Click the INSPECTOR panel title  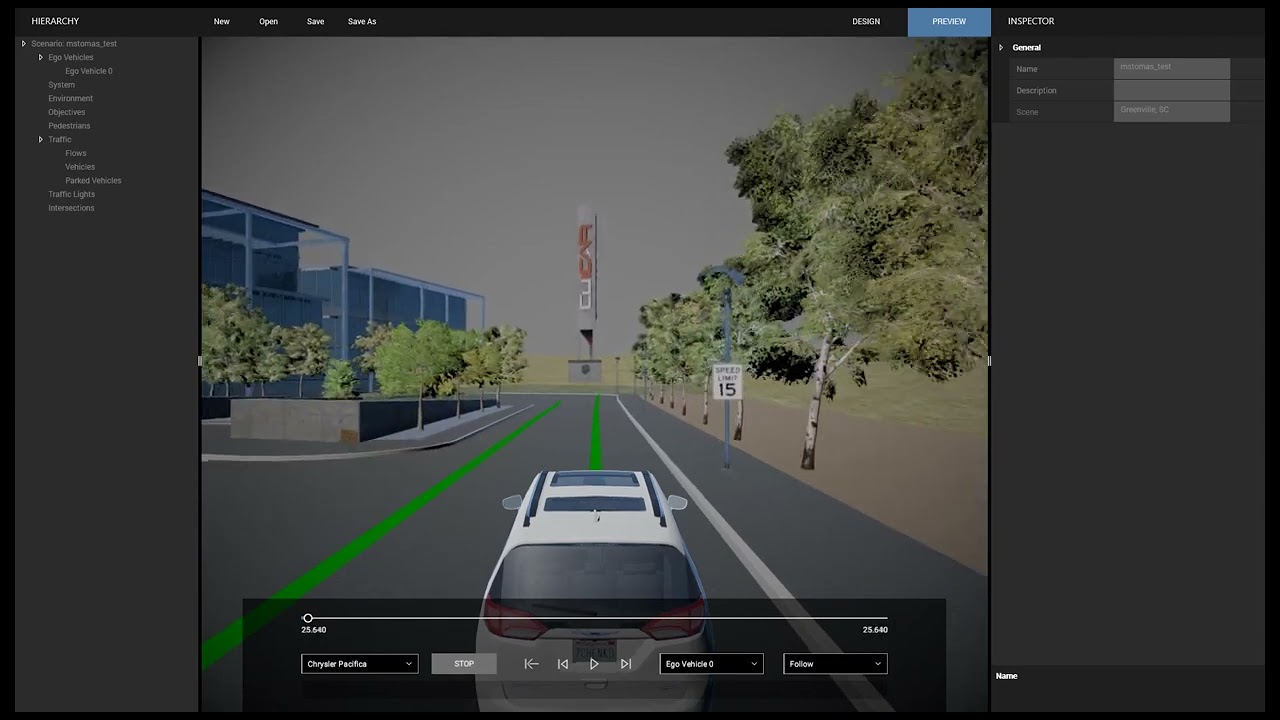tap(1031, 21)
